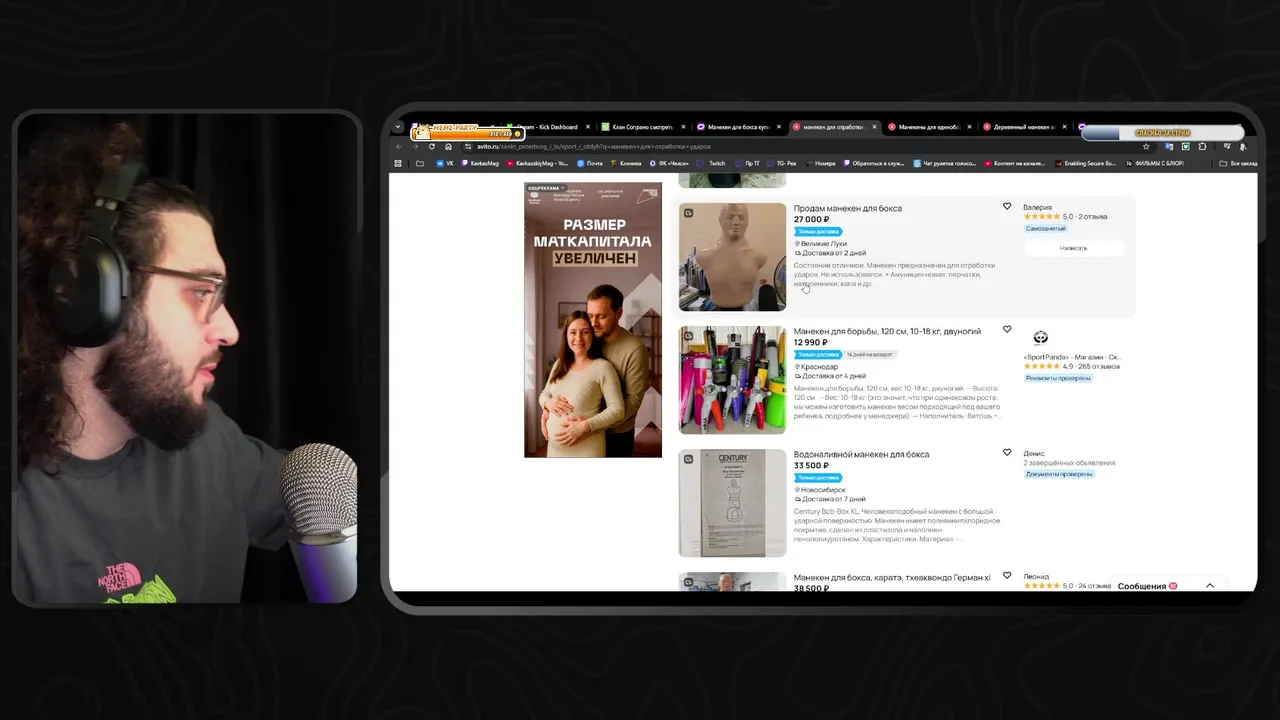The height and width of the screenshot is (720, 1280).
Task: Open the 'Обратиться в служ...' bookmark
Action: tap(874, 163)
